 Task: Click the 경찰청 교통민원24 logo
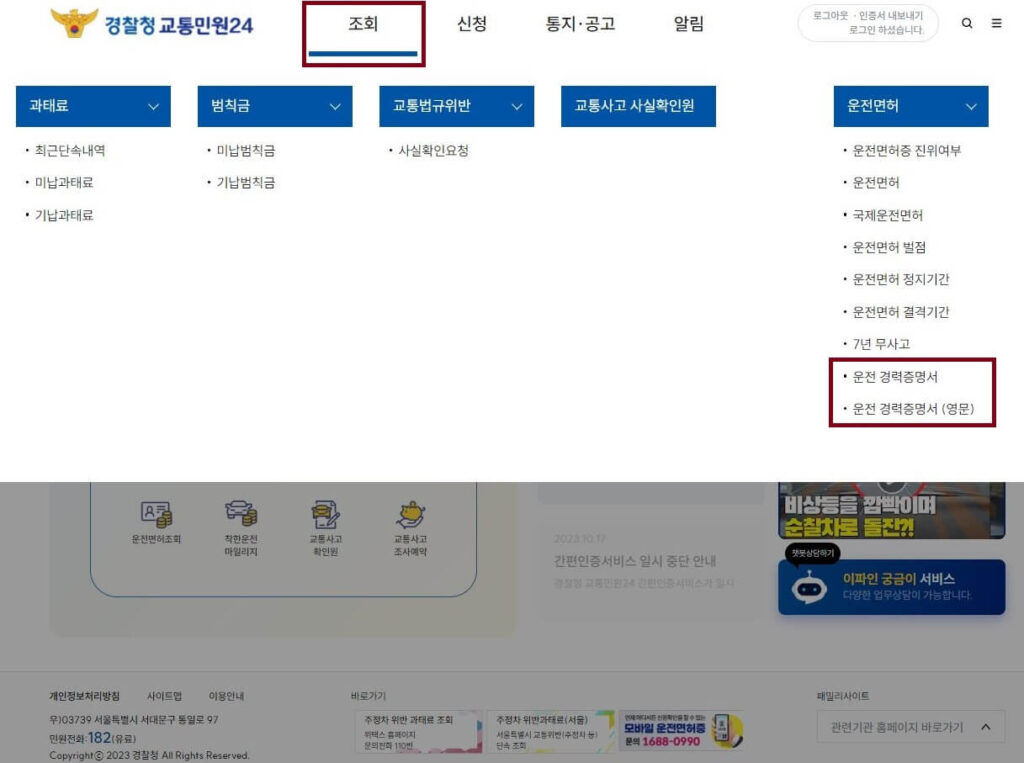pyautogui.click(x=152, y=24)
